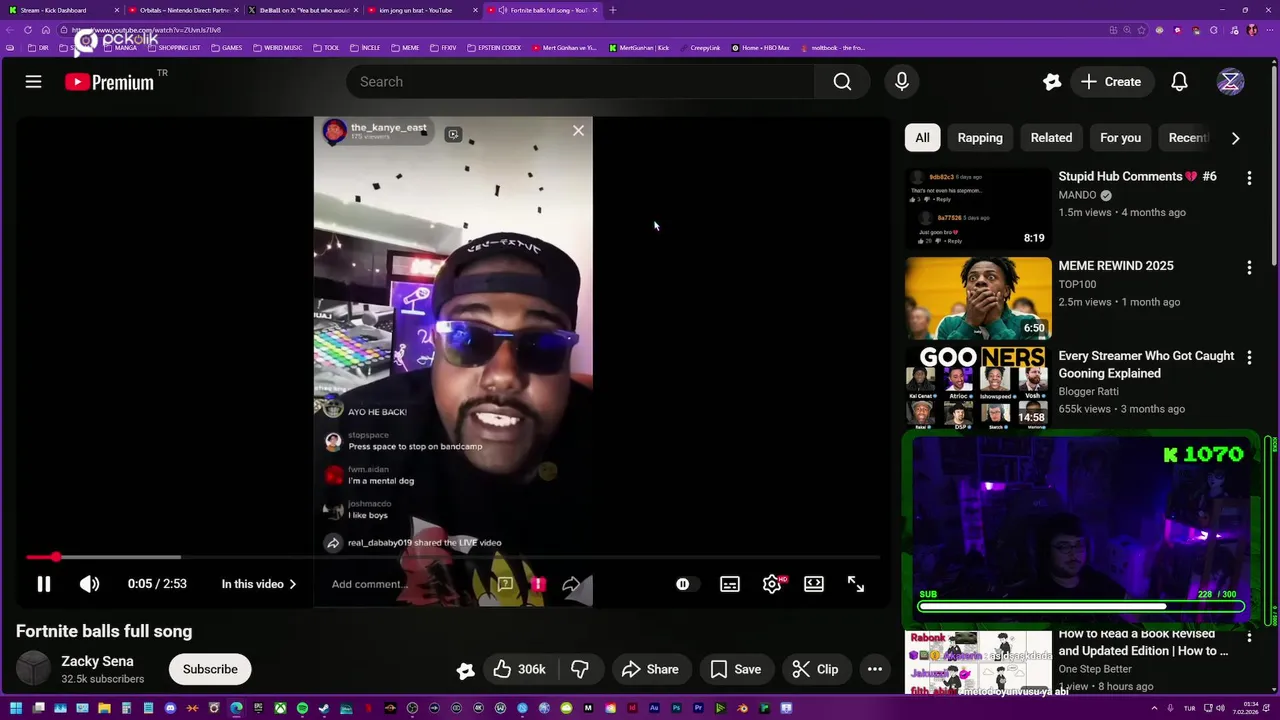Click the browser reload button
1280x720 pixels.
coord(28,30)
